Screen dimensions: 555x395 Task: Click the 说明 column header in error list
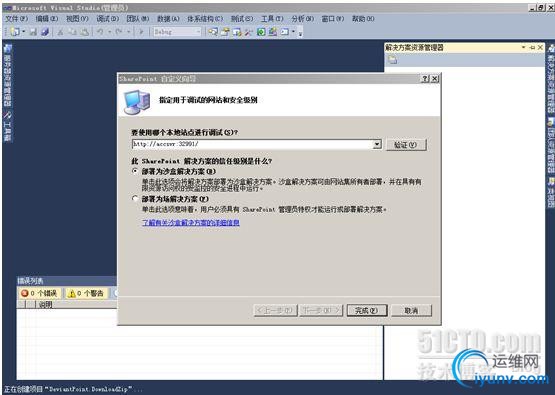pyautogui.click(x=45, y=304)
